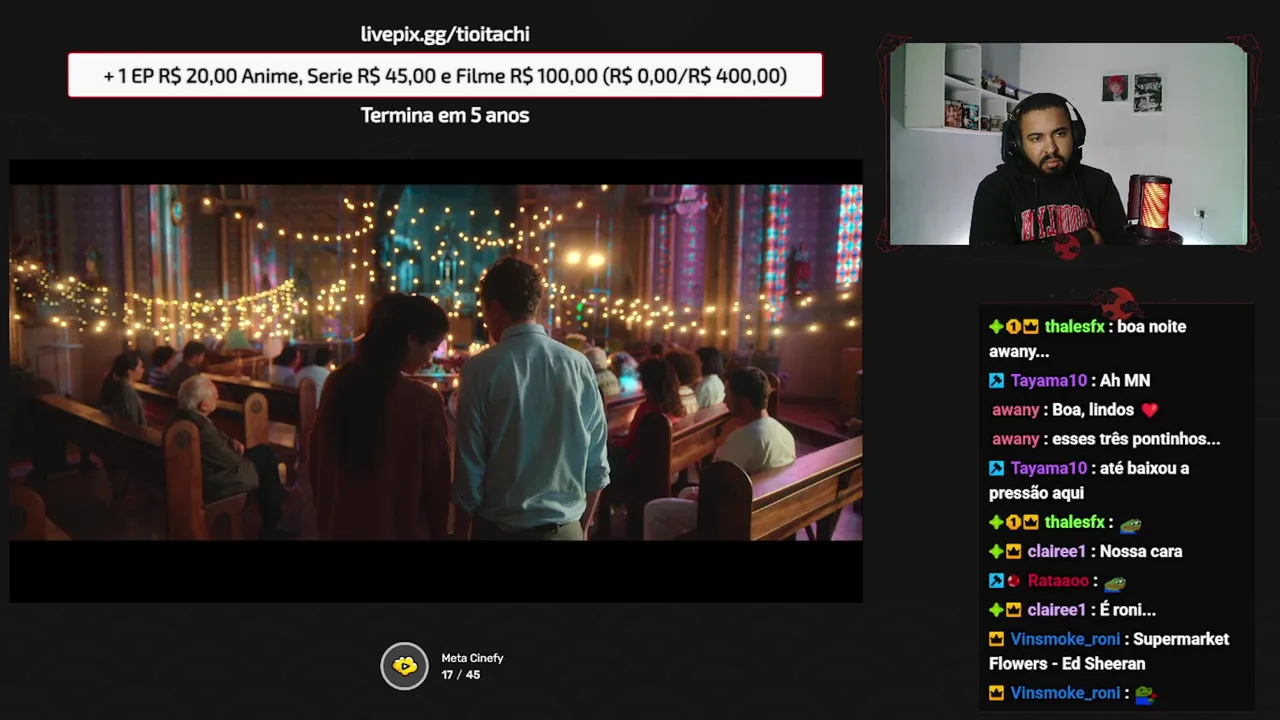
Task: Click the 'até baixou a pressão aqui' text
Action: click(1089, 480)
